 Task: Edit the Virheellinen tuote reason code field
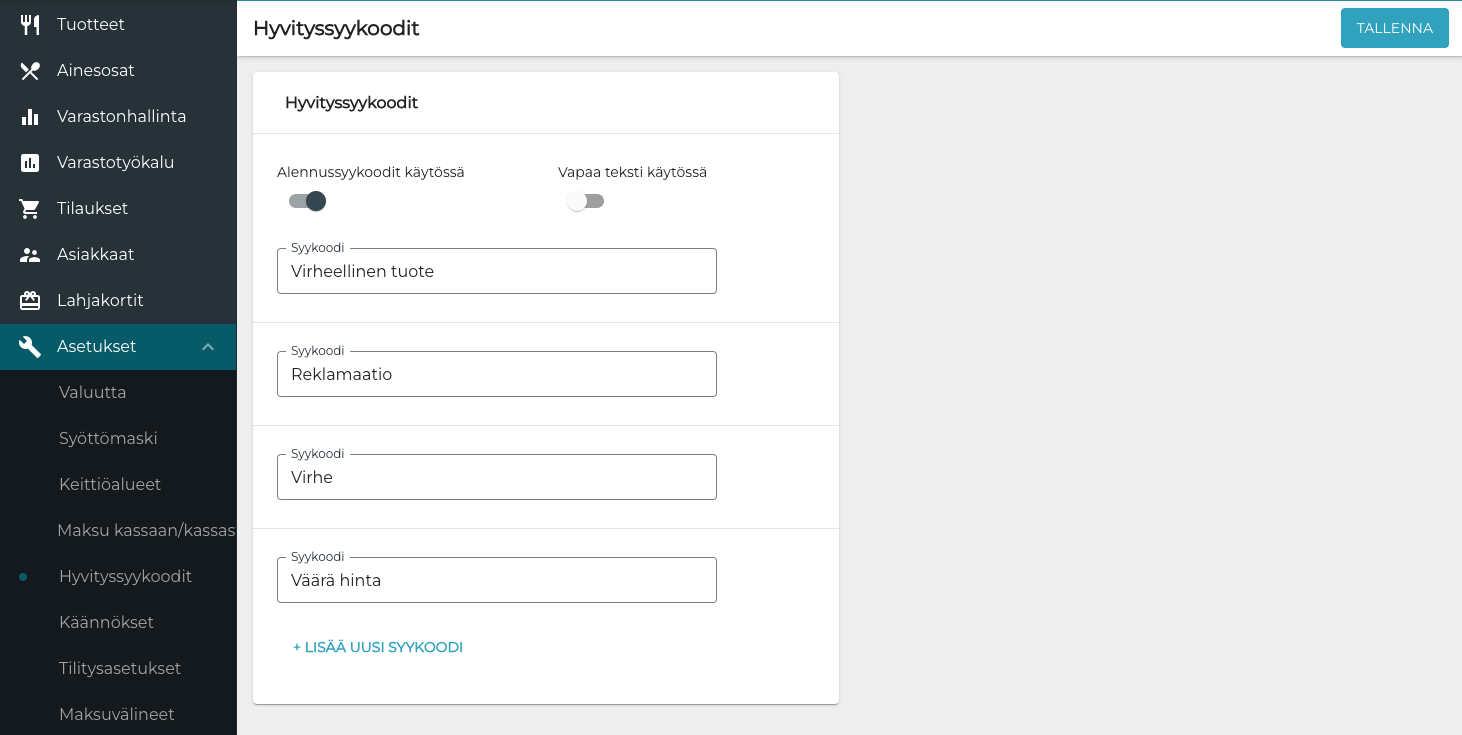[496, 271]
